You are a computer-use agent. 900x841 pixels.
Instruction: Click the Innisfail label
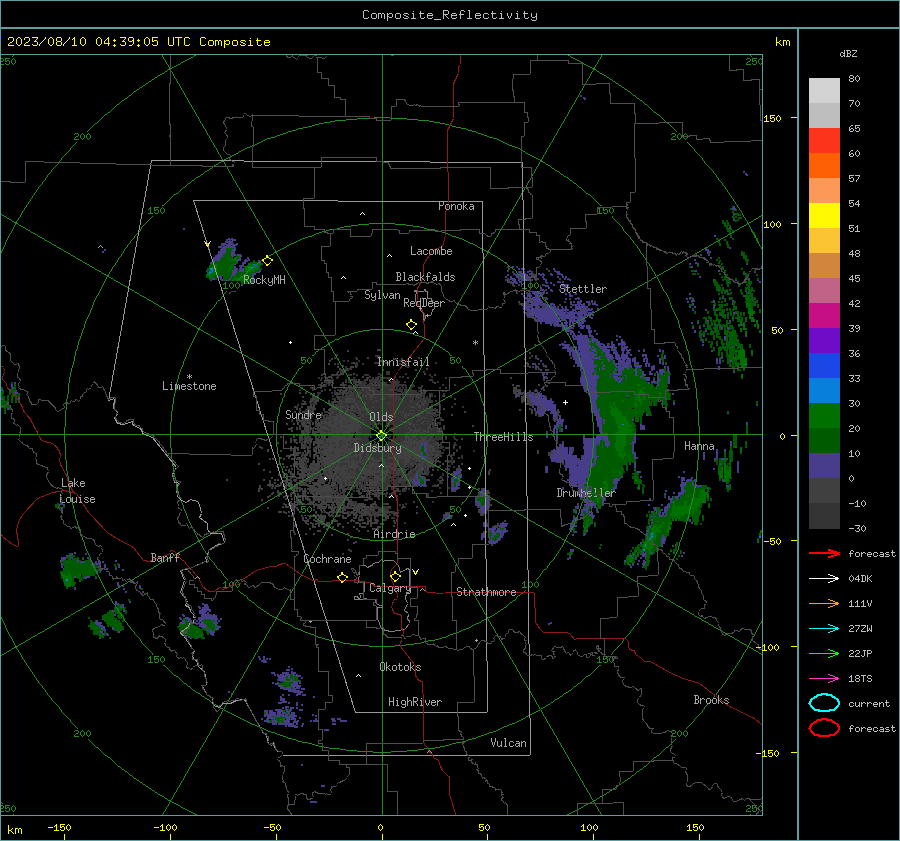pyautogui.click(x=403, y=362)
